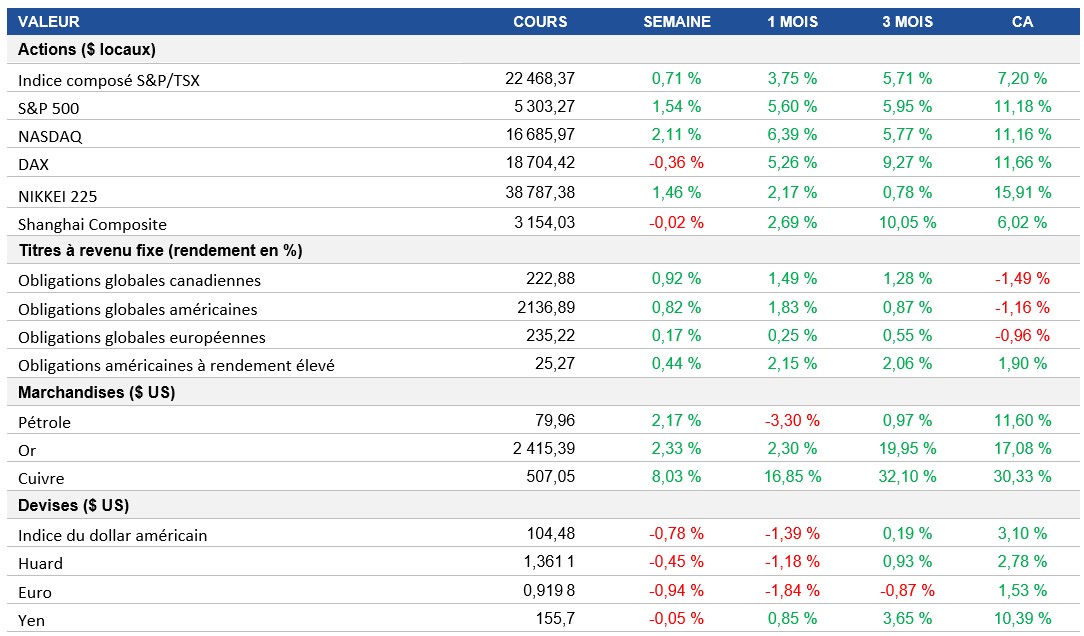
Task: Click the Pétrole 1 month value -3,30 %
Action: pos(792,420)
